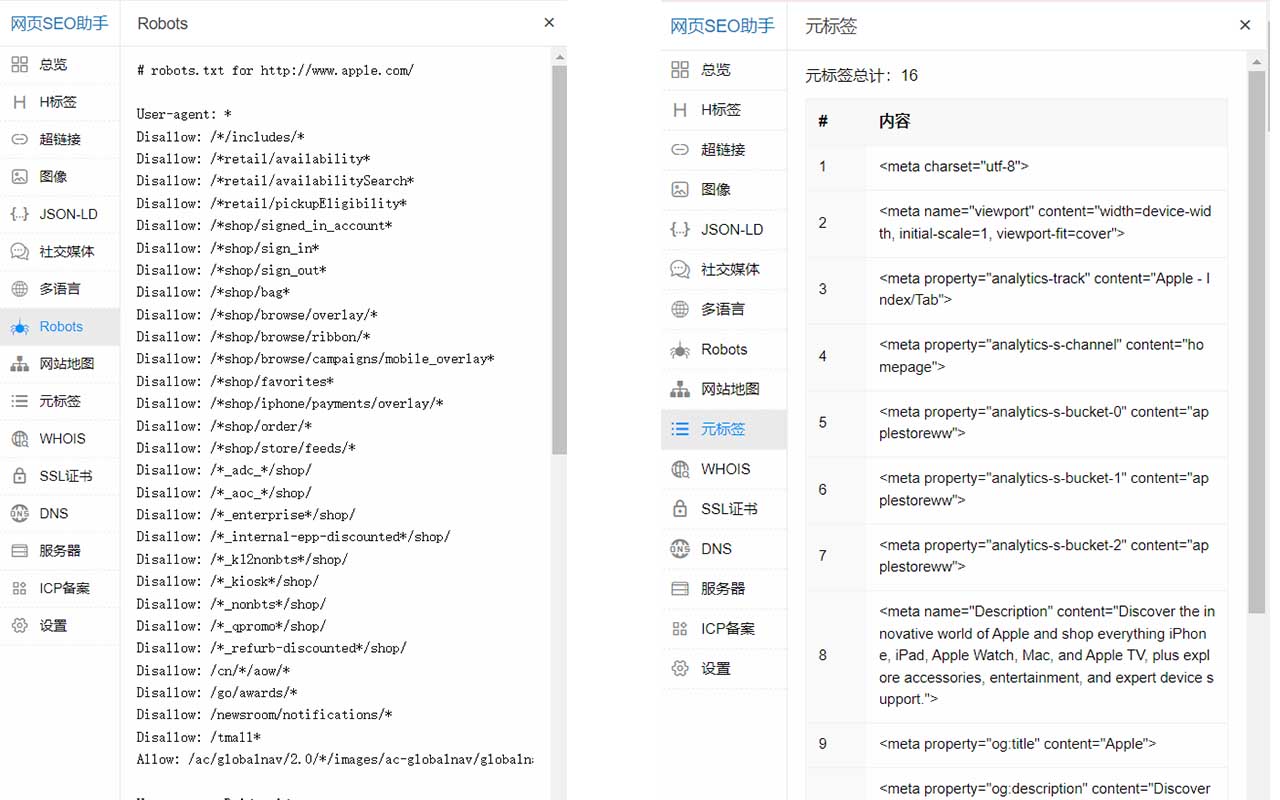Click the 网页SEO助手 title link
This screenshot has height=800, width=1280.
pos(60,23)
